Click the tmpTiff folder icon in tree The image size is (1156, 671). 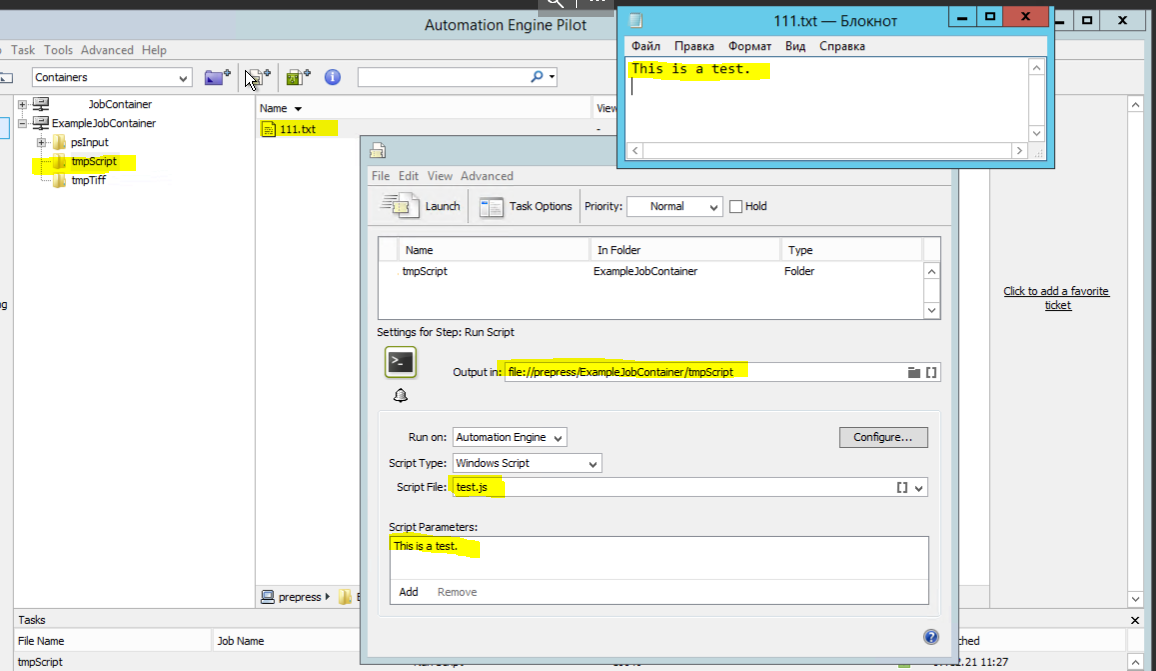click(60, 180)
